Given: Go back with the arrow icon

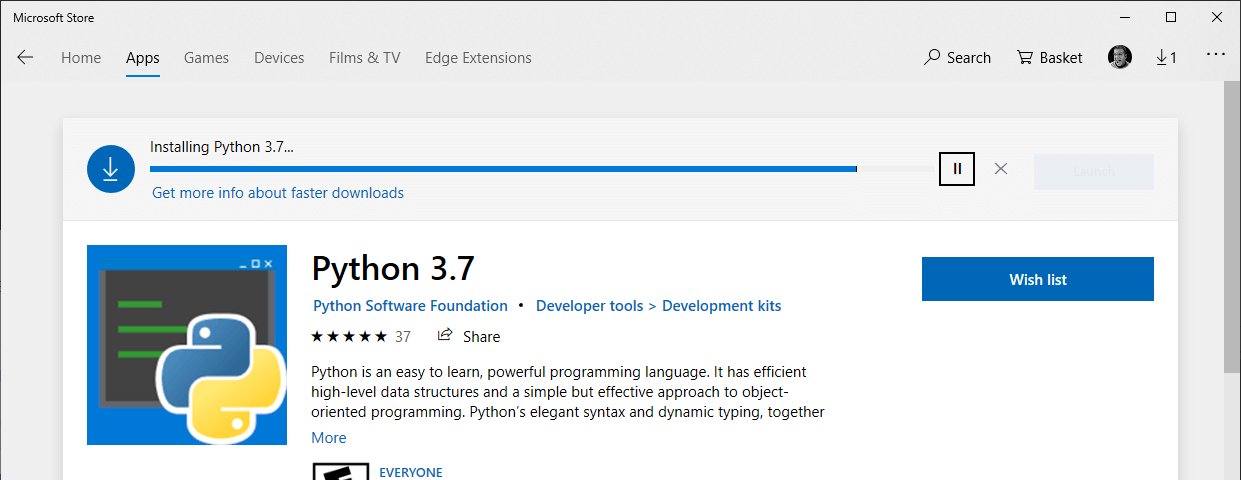Looking at the screenshot, I should [x=25, y=58].
